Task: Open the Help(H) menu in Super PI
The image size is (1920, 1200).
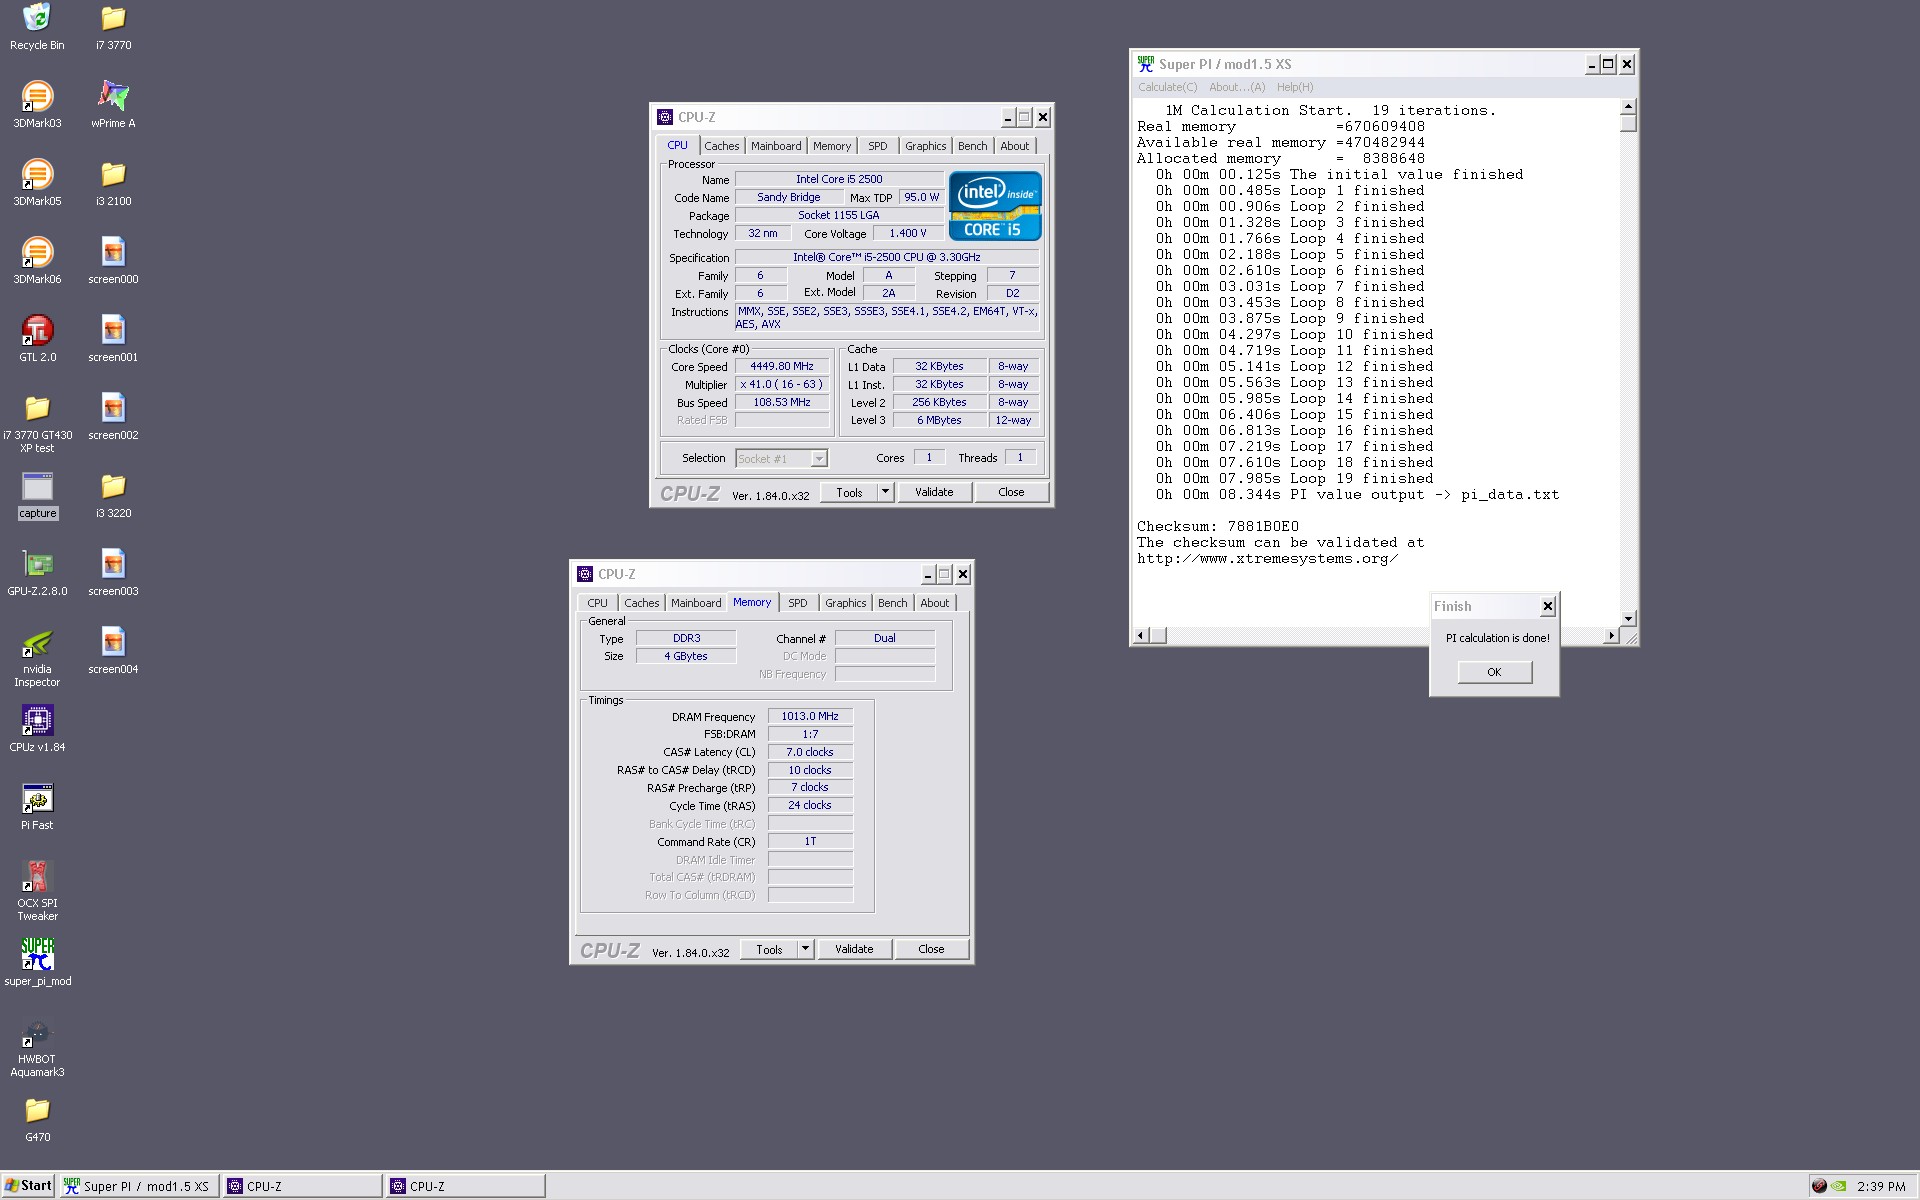Action: point(1295,87)
